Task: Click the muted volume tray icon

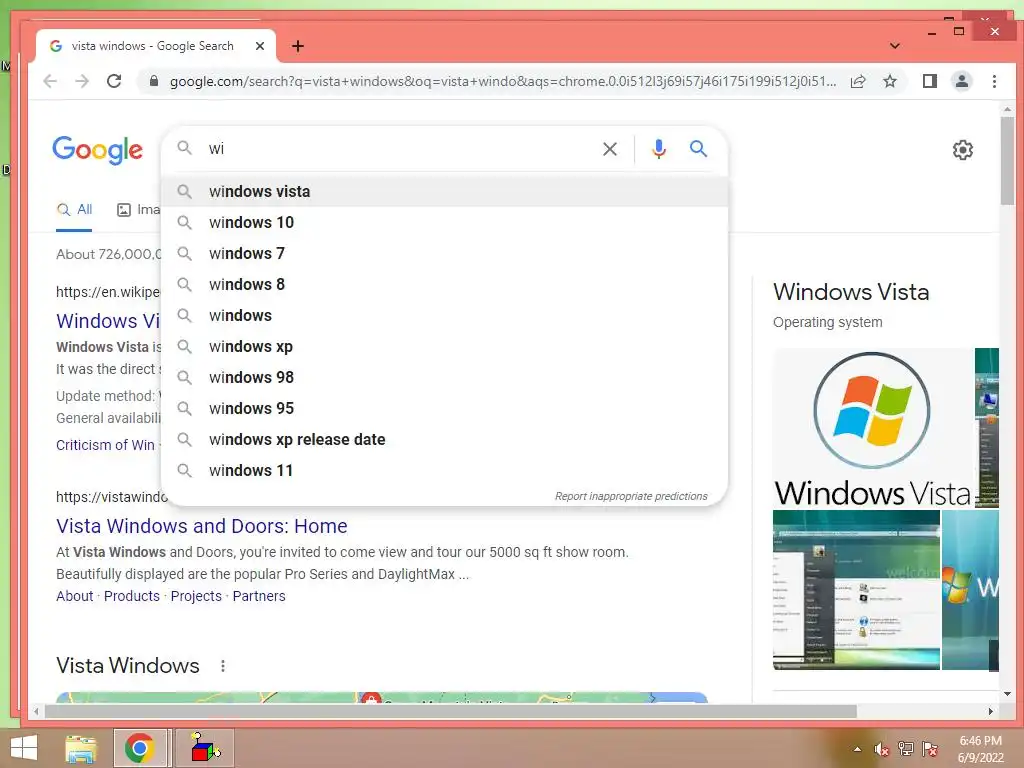Action: 882,750
